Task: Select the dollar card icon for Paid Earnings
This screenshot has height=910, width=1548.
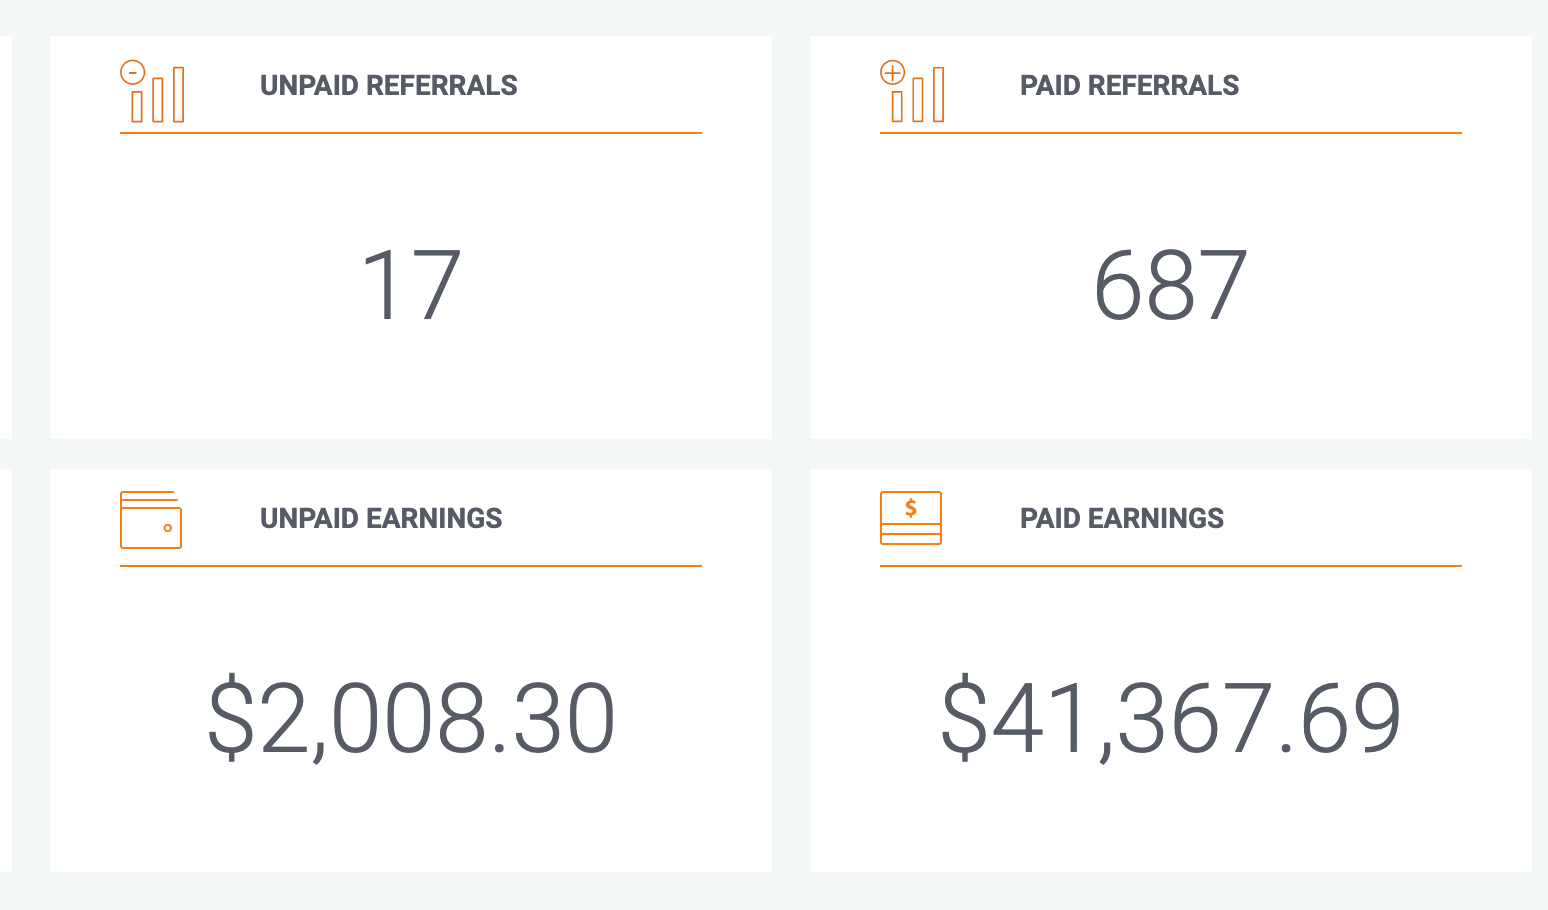Action: (x=911, y=518)
